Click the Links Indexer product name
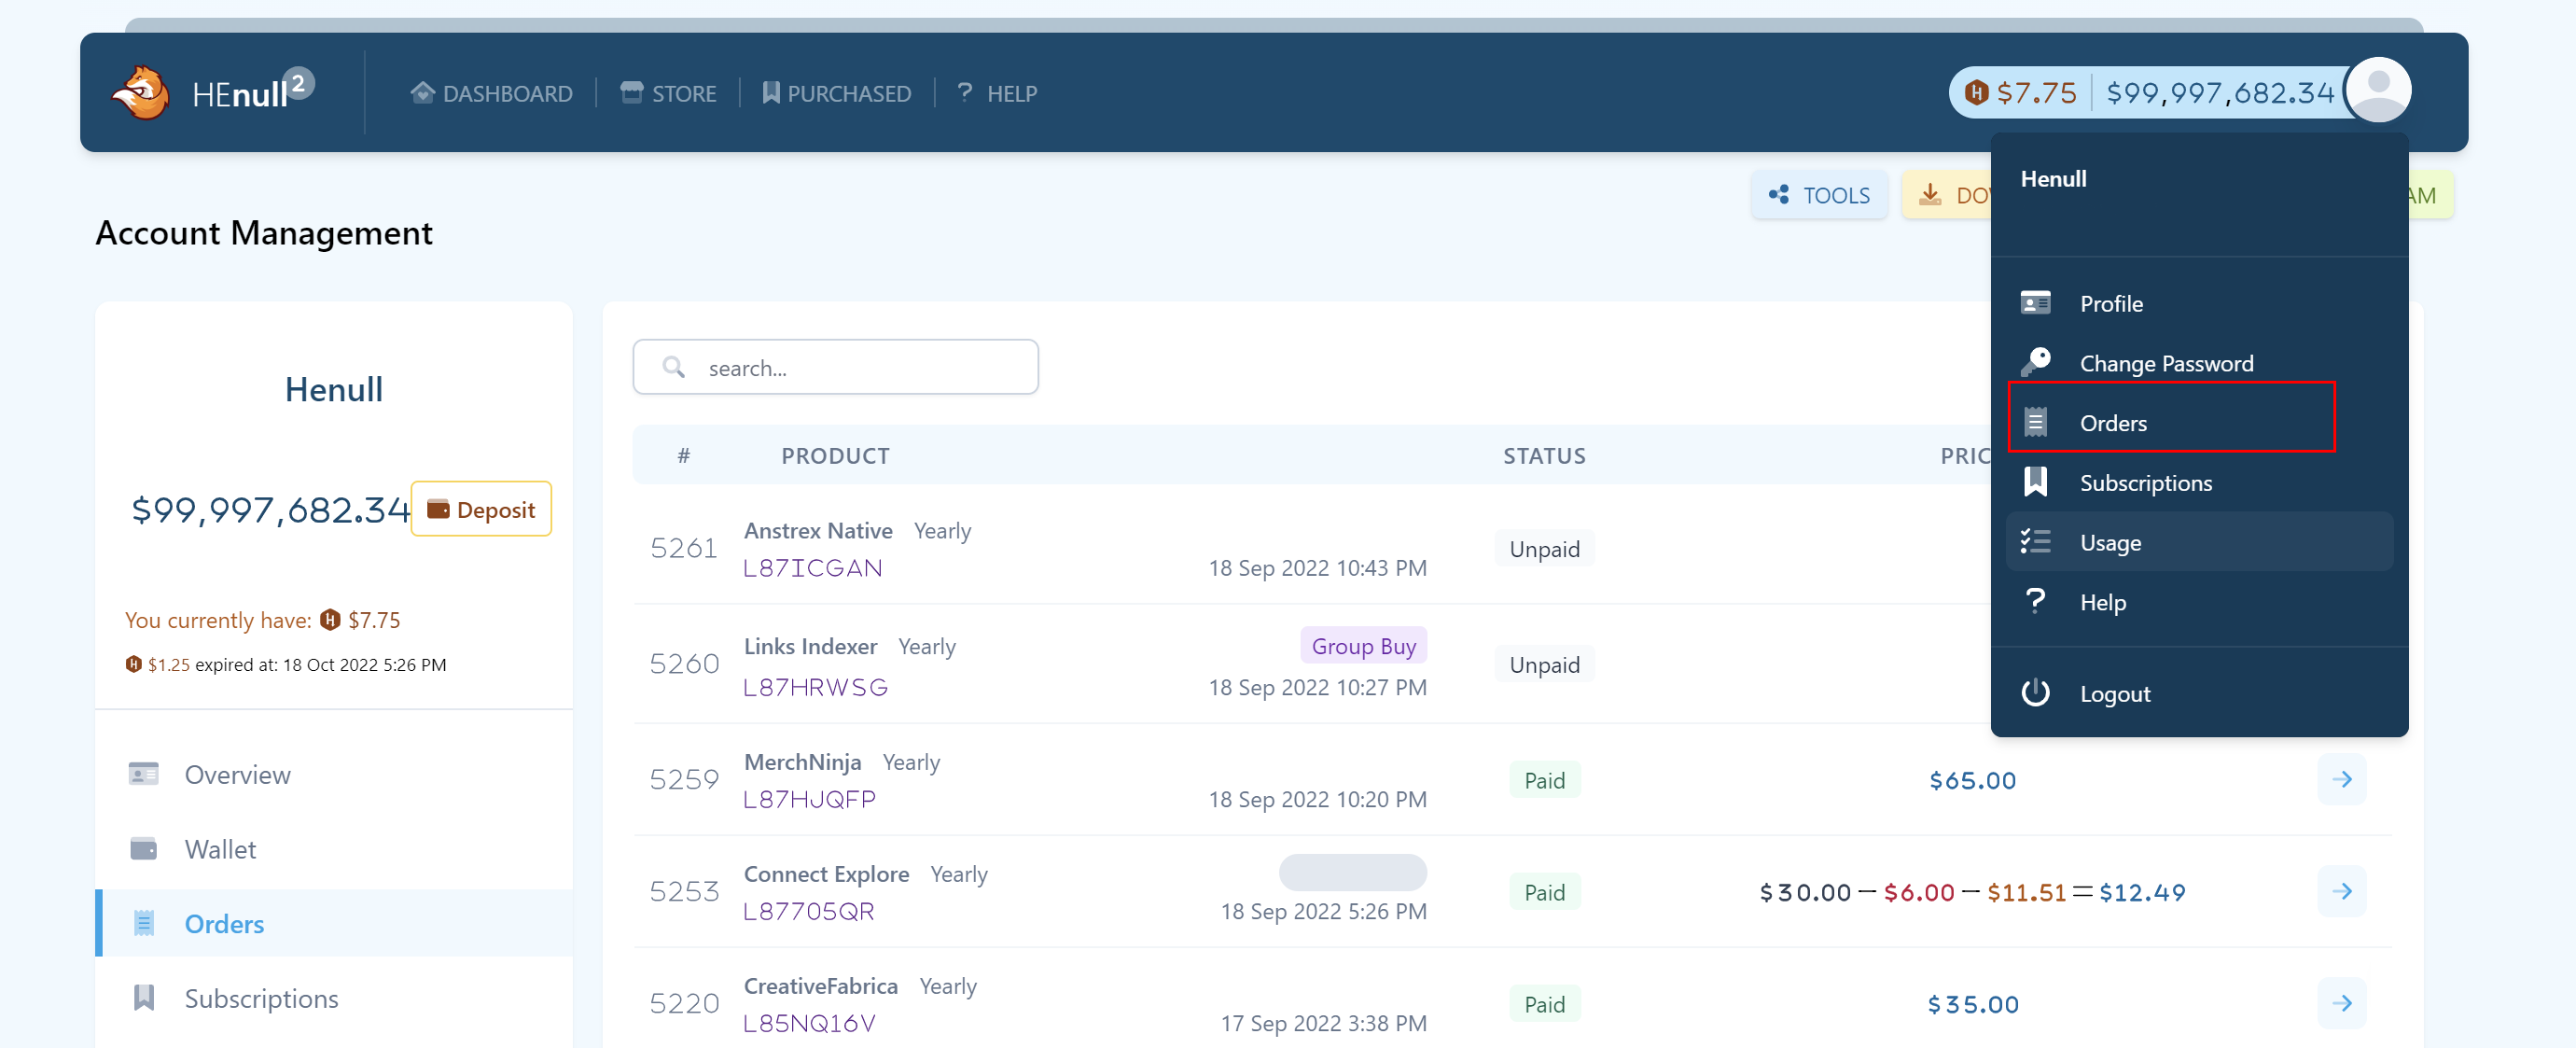This screenshot has width=2576, height=1048. pos(810,646)
